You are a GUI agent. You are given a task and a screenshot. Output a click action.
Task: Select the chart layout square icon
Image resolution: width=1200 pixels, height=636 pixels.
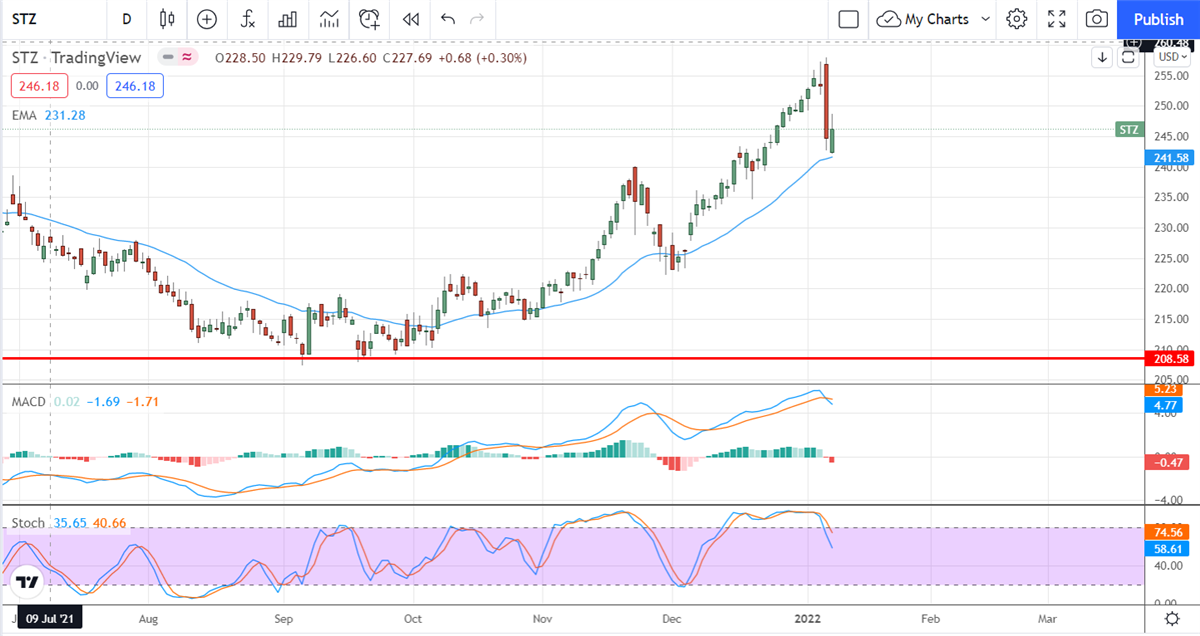click(849, 19)
